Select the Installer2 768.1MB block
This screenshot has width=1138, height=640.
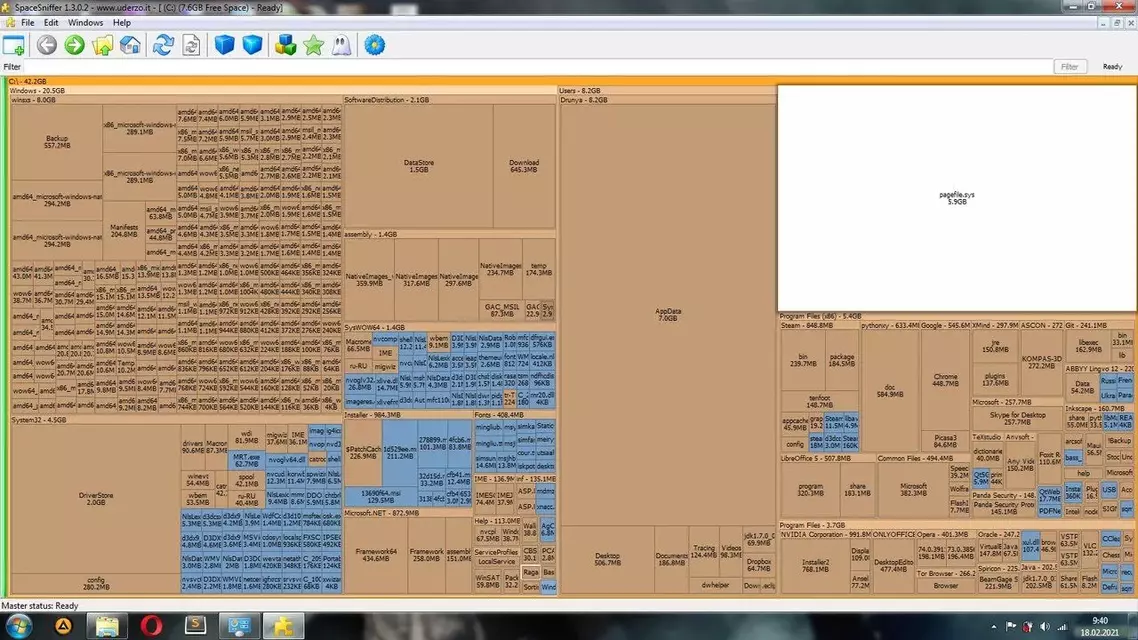[x=815, y=566]
